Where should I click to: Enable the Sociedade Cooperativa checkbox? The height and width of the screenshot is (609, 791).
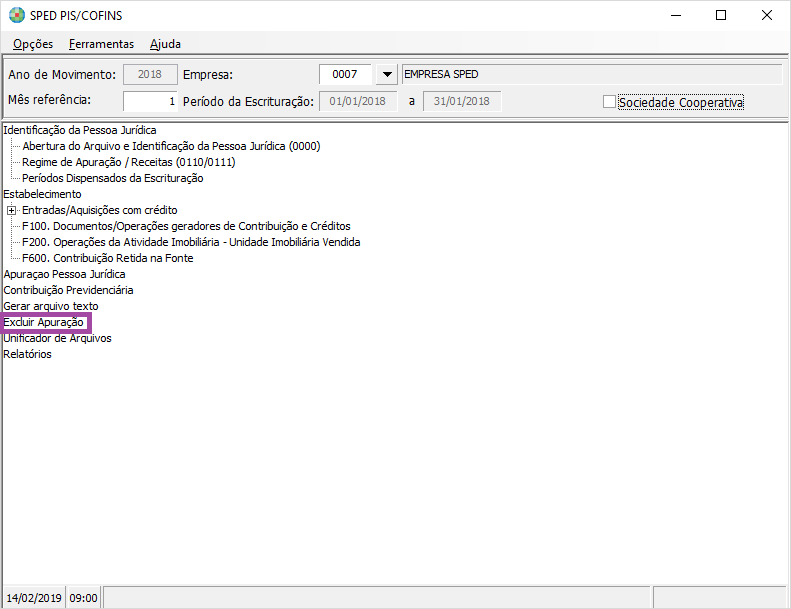[609, 102]
